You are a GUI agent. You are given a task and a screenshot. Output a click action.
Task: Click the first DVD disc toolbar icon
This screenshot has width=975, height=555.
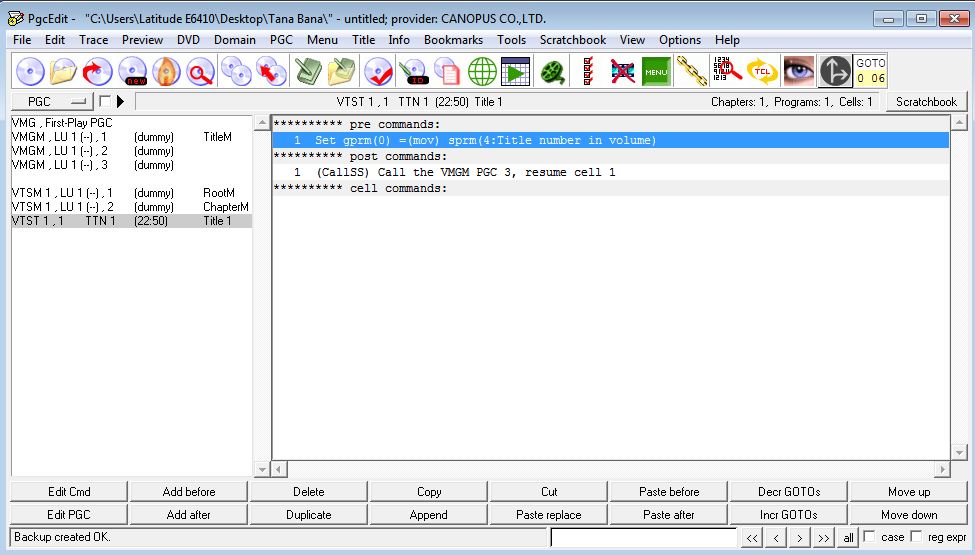click(30, 71)
